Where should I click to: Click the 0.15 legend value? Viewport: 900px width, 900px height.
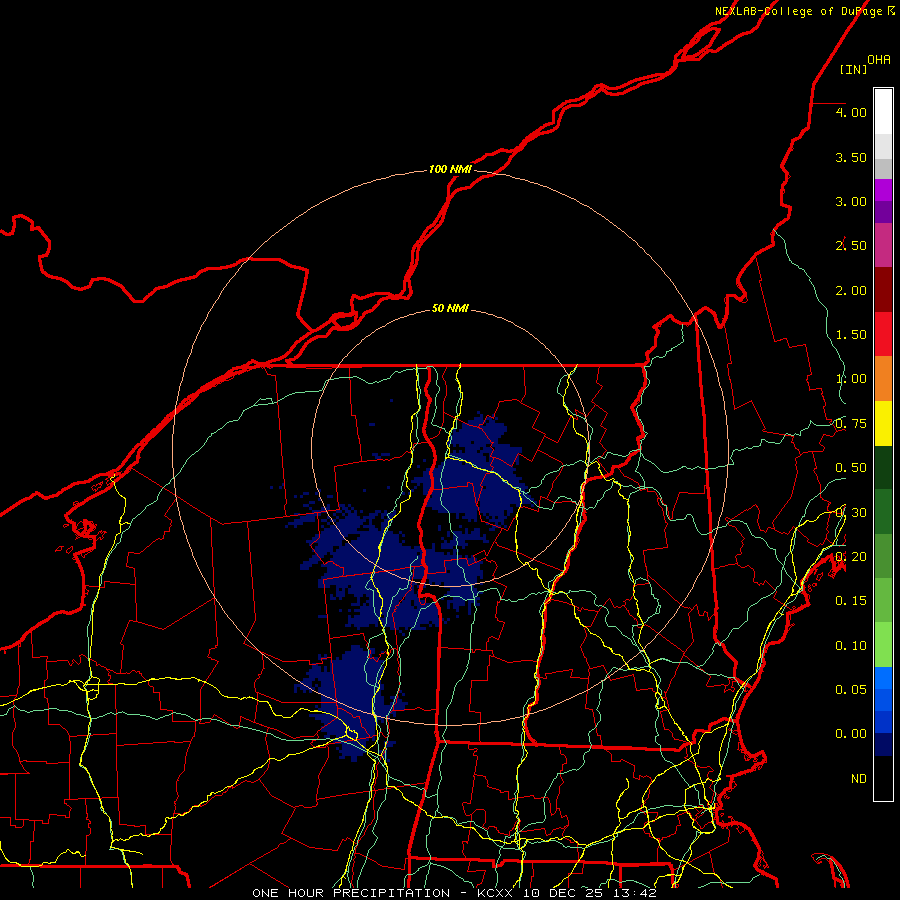851,601
